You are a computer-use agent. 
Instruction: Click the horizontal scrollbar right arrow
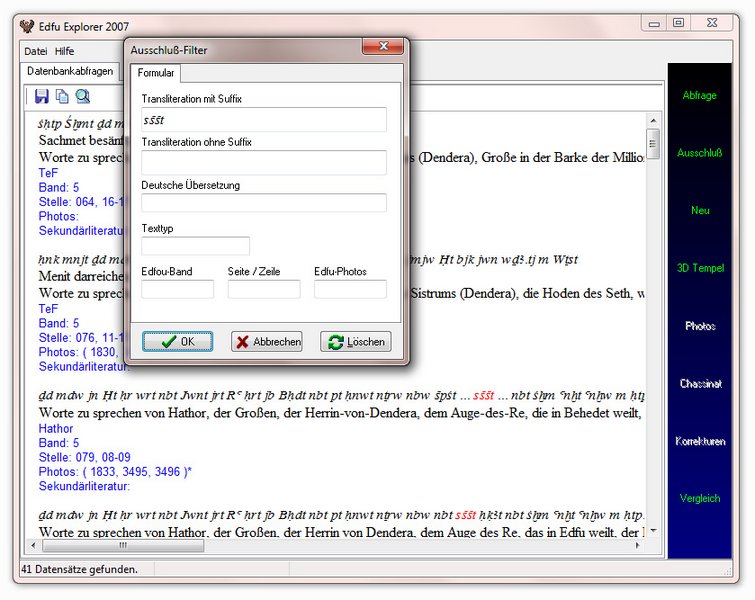coord(637,546)
